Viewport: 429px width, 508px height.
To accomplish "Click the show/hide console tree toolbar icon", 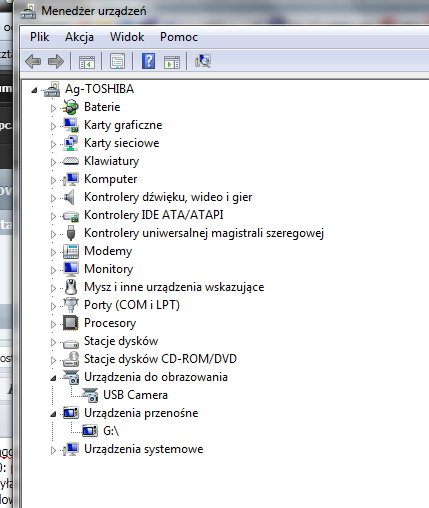I will [87, 62].
